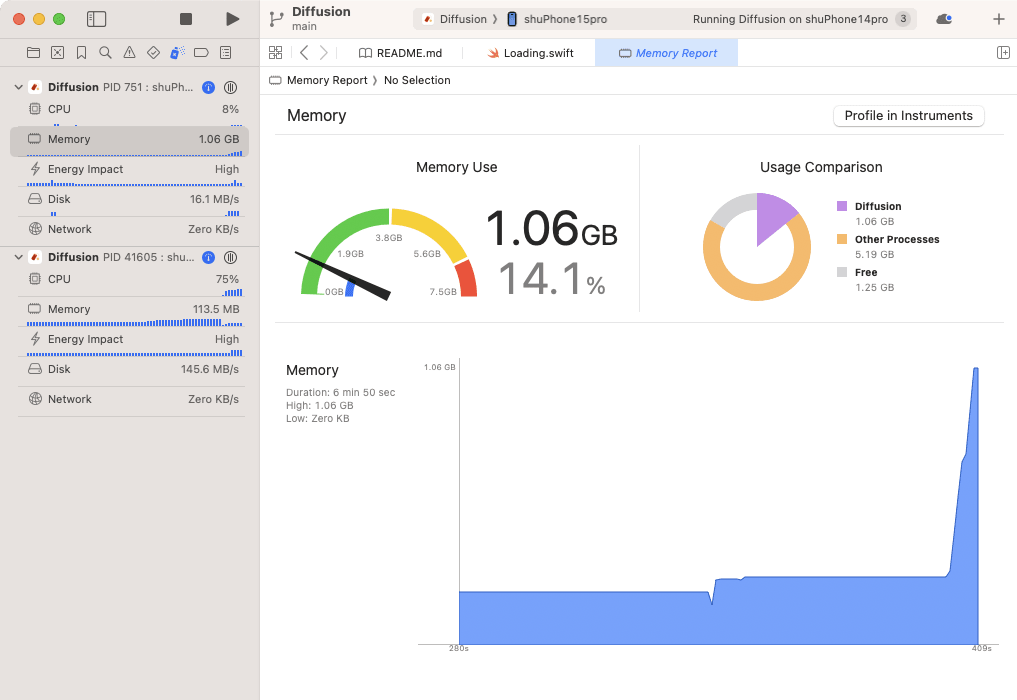Collapse Diffusion PID 751 process group
Screen dimensions: 1017x700
[19, 87]
